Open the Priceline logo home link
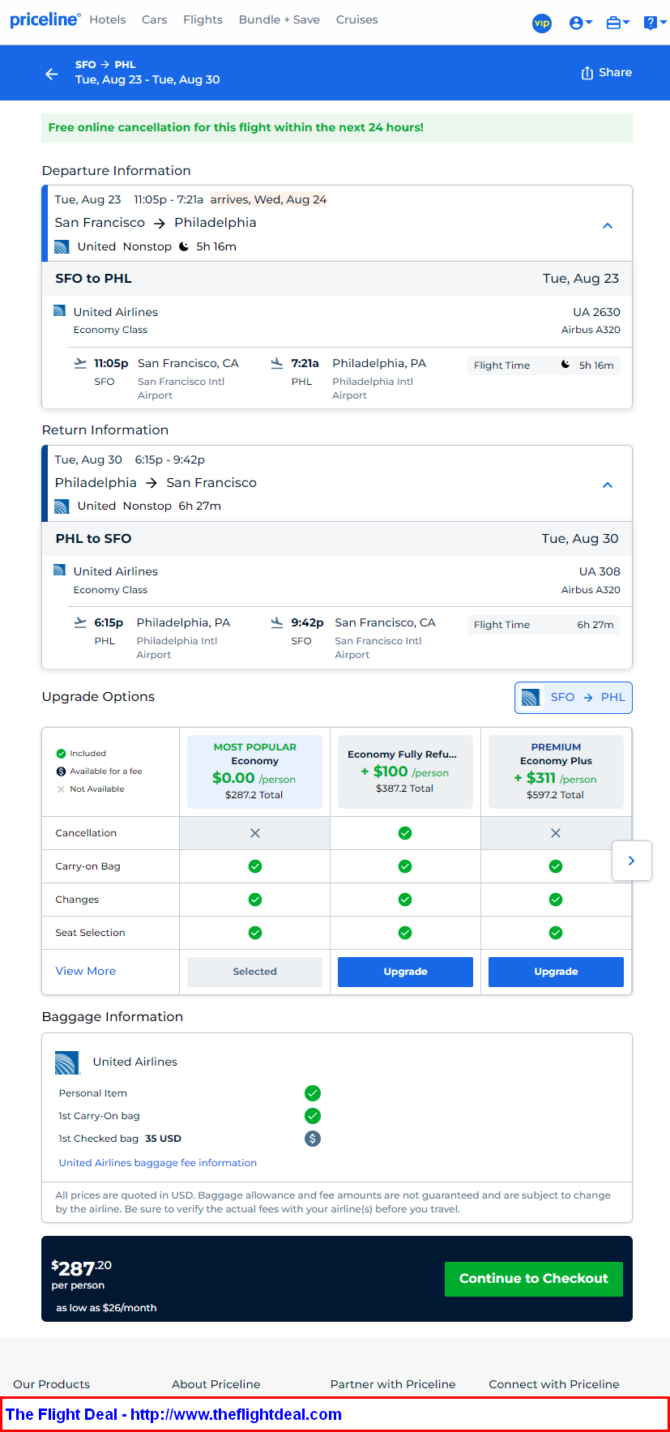Screen dimensions: 670x1432 click(x=46, y=20)
